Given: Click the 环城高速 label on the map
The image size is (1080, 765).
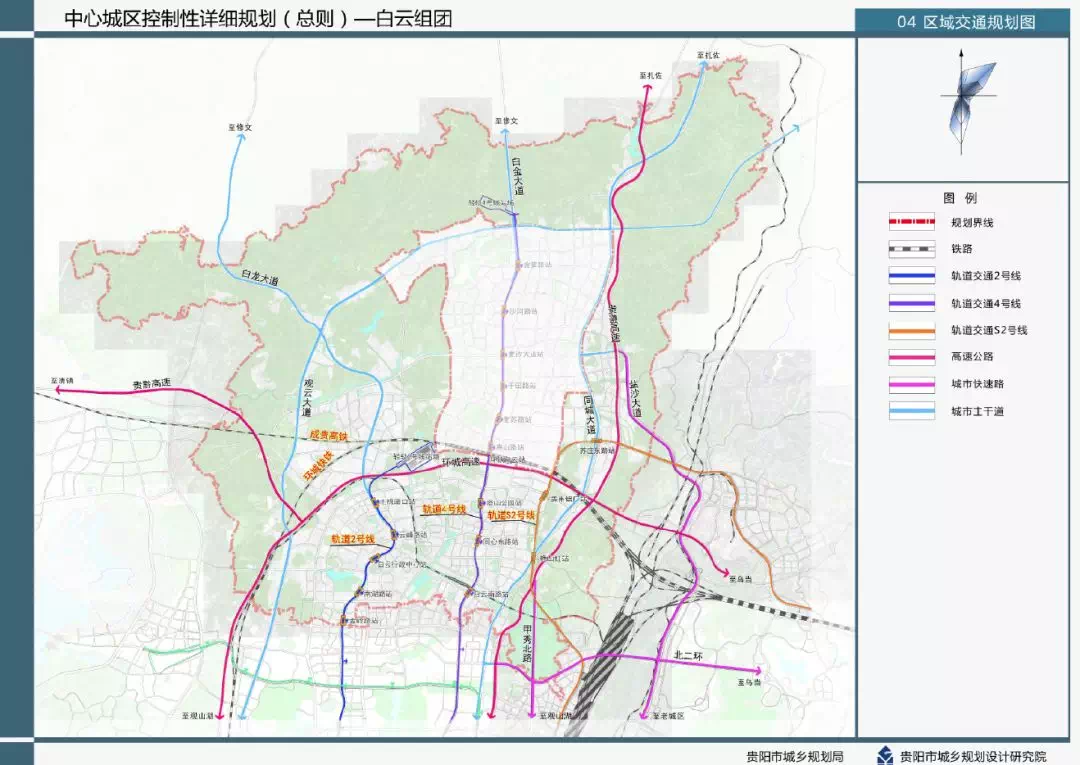Looking at the screenshot, I should [x=461, y=462].
